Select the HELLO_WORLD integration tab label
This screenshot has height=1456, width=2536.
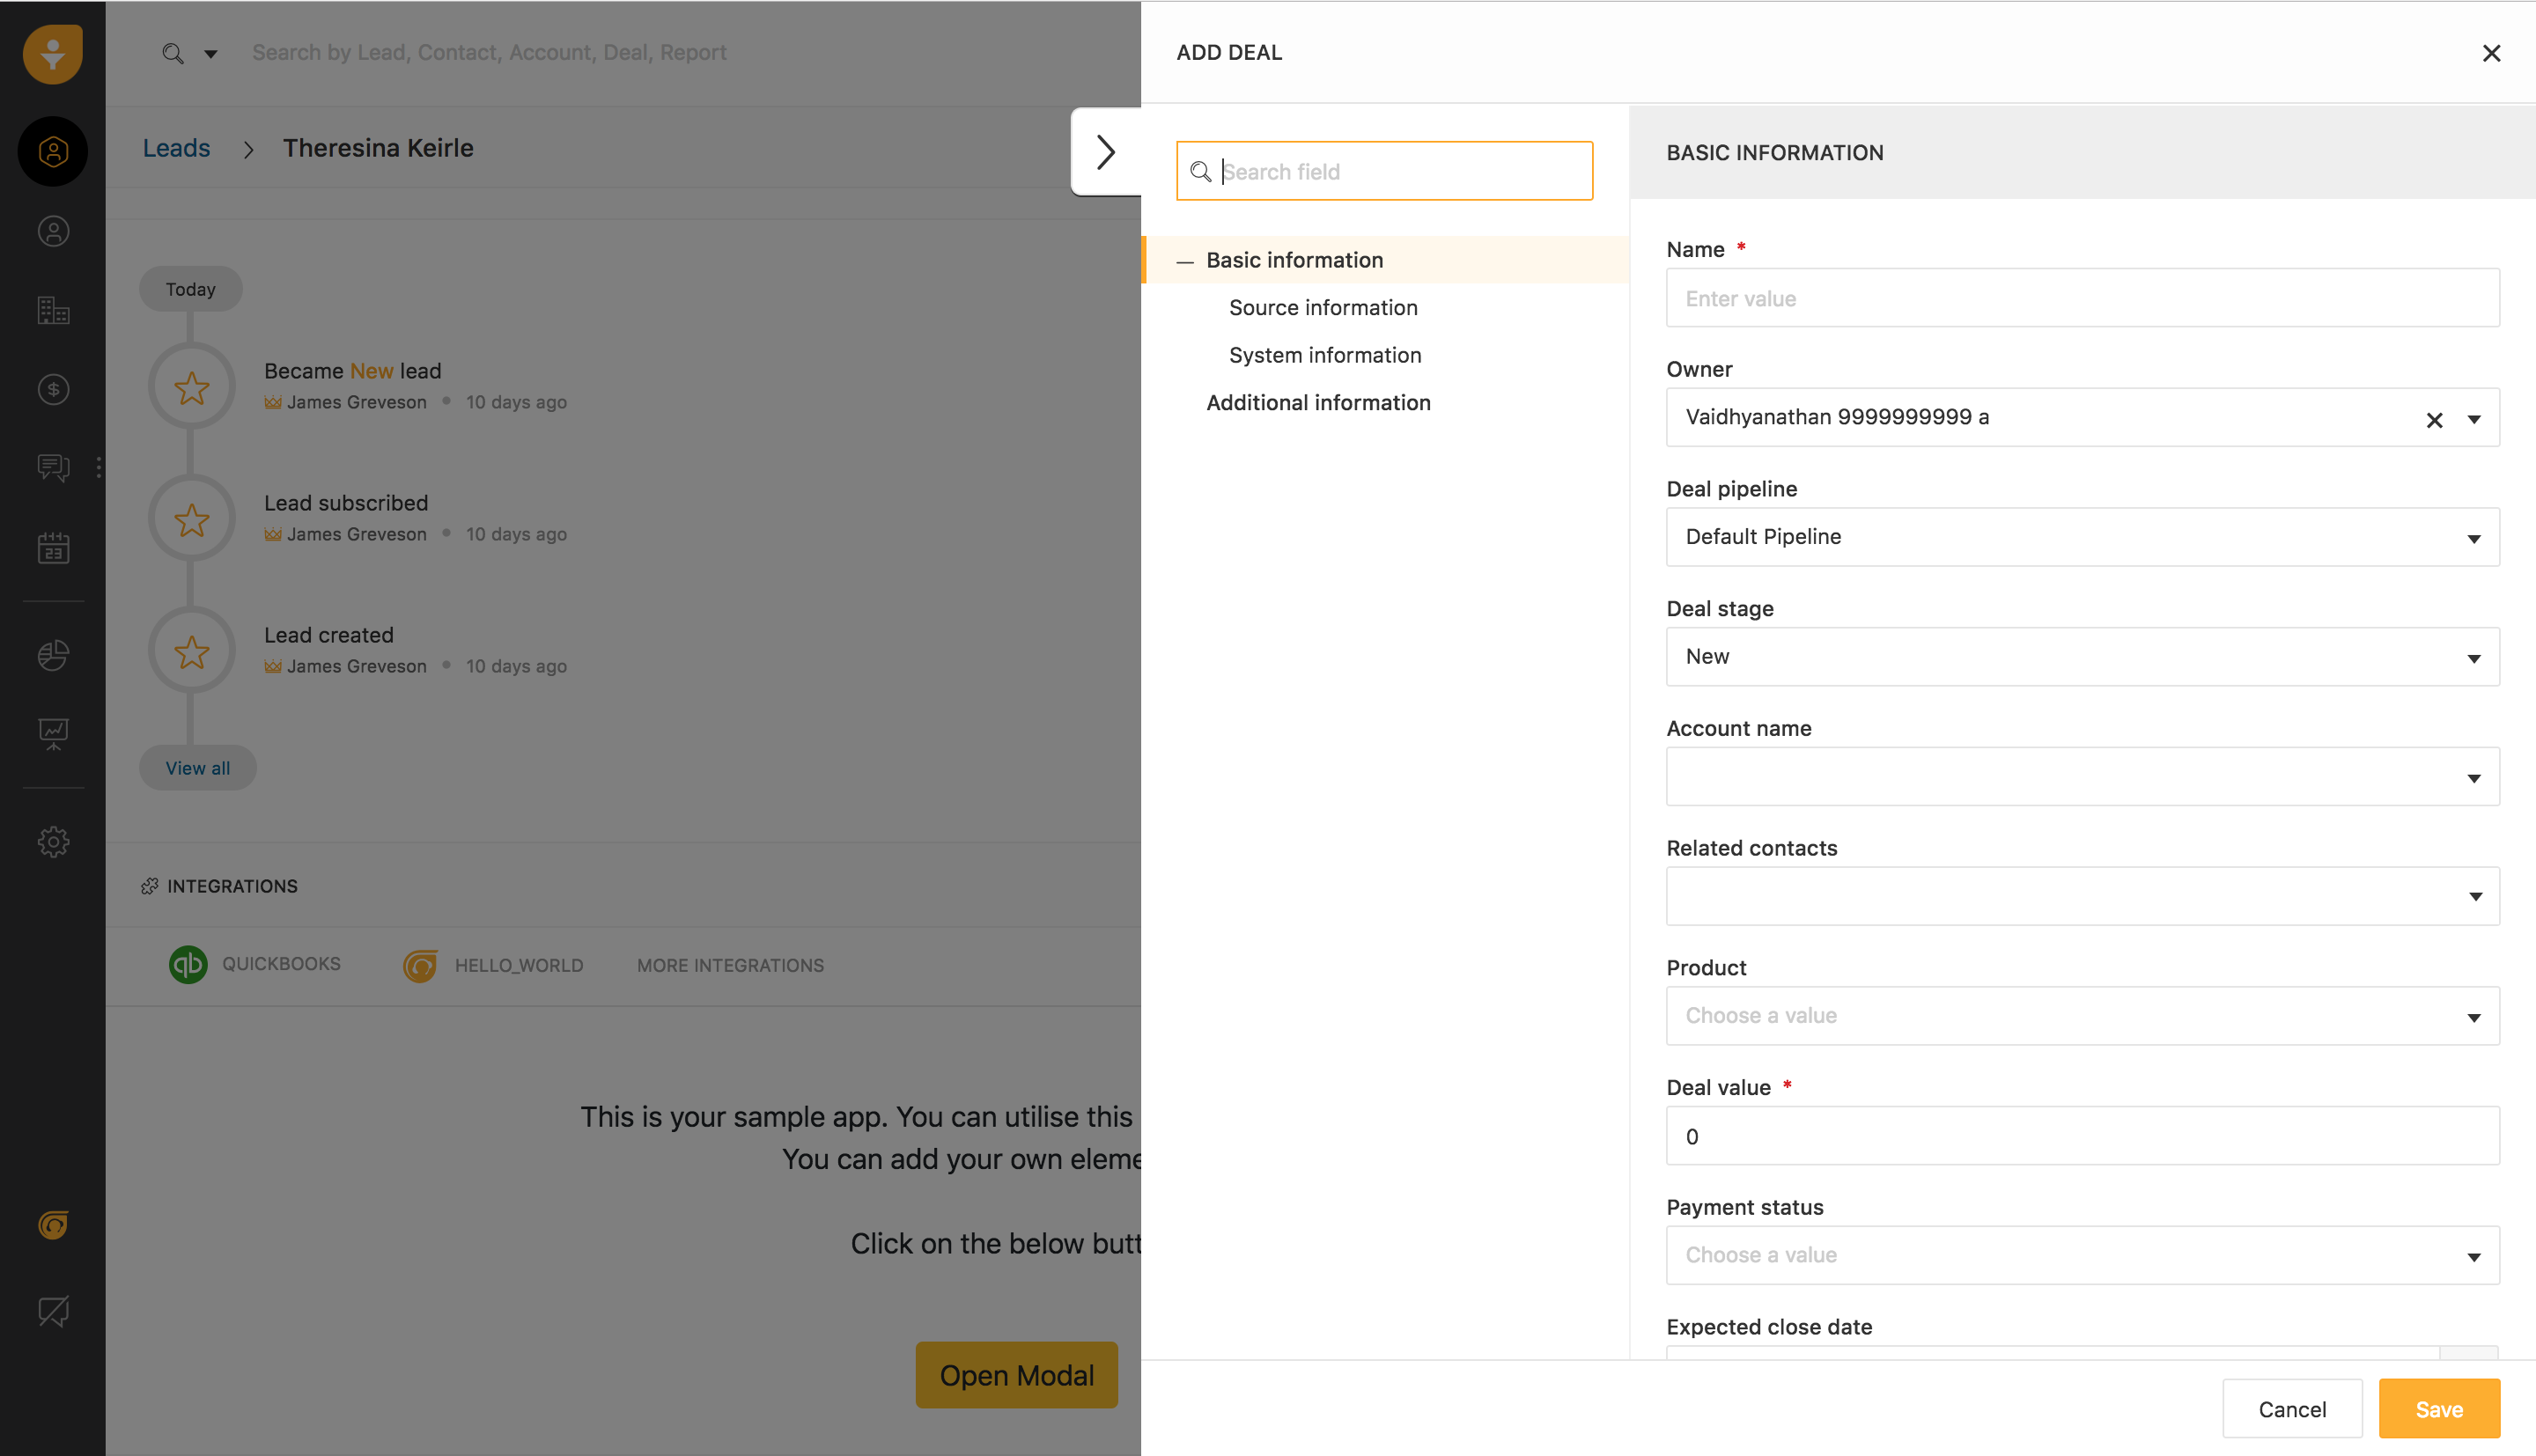(x=519, y=966)
